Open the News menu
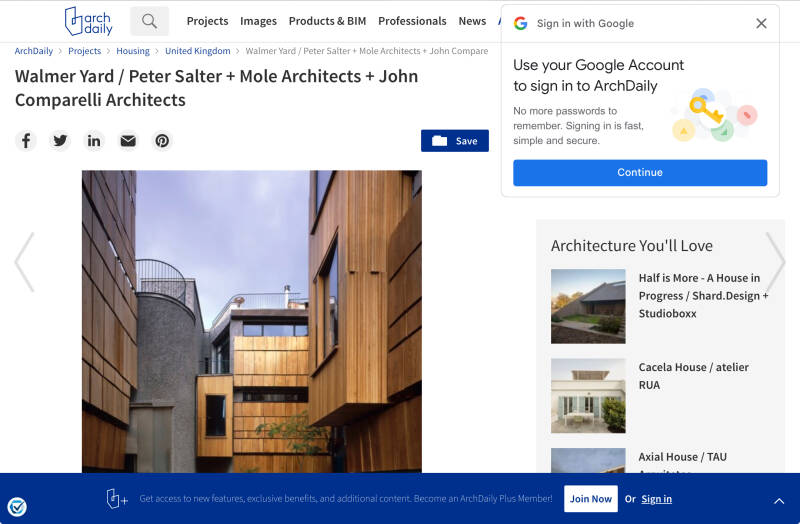800x524 pixels. (x=472, y=21)
